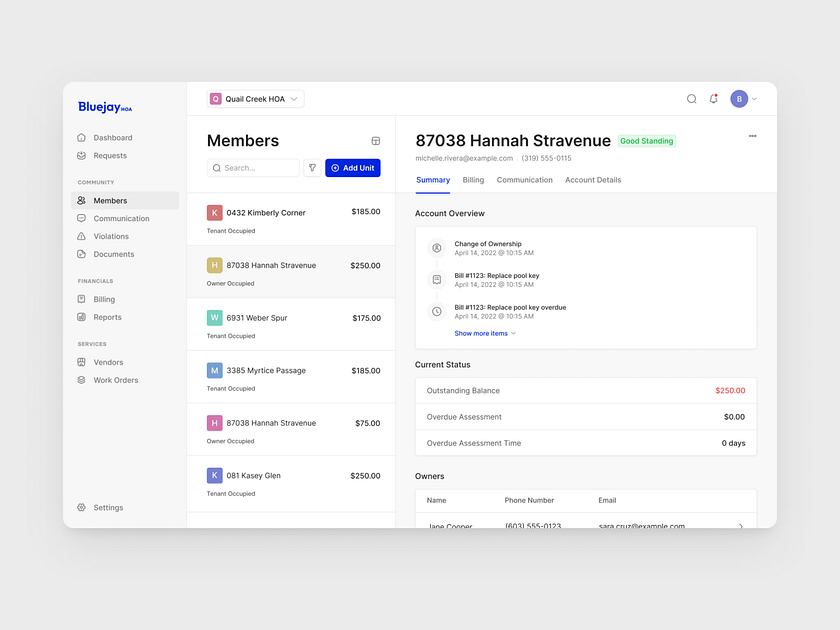Open Reports under Financials
Image resolution: width=840 pixels, height=630 pixels.
tap(107, 317)
